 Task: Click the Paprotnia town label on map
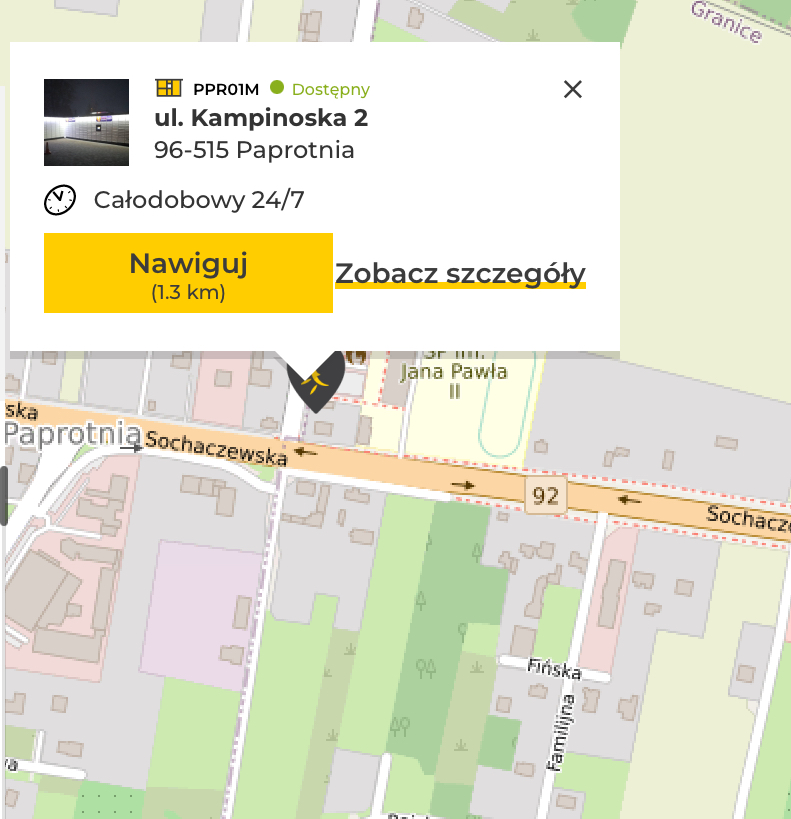pos(73,434)
